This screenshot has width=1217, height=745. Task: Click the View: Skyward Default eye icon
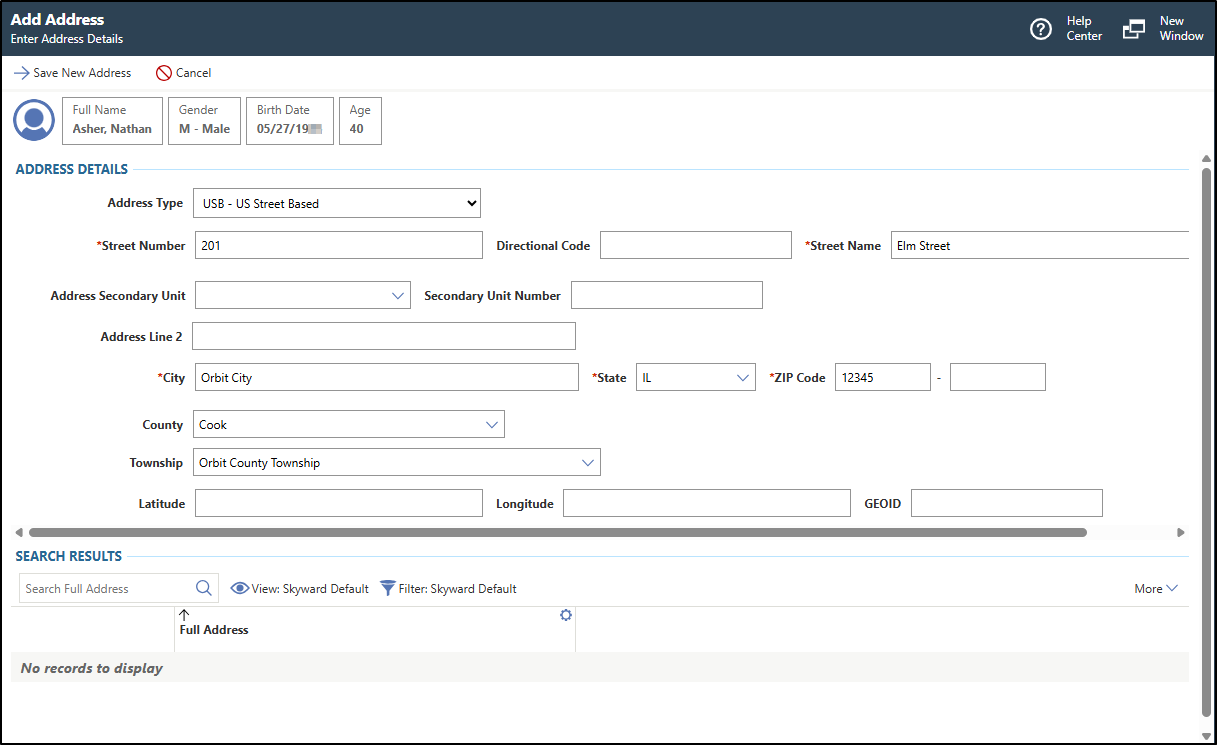coord(240,588)
